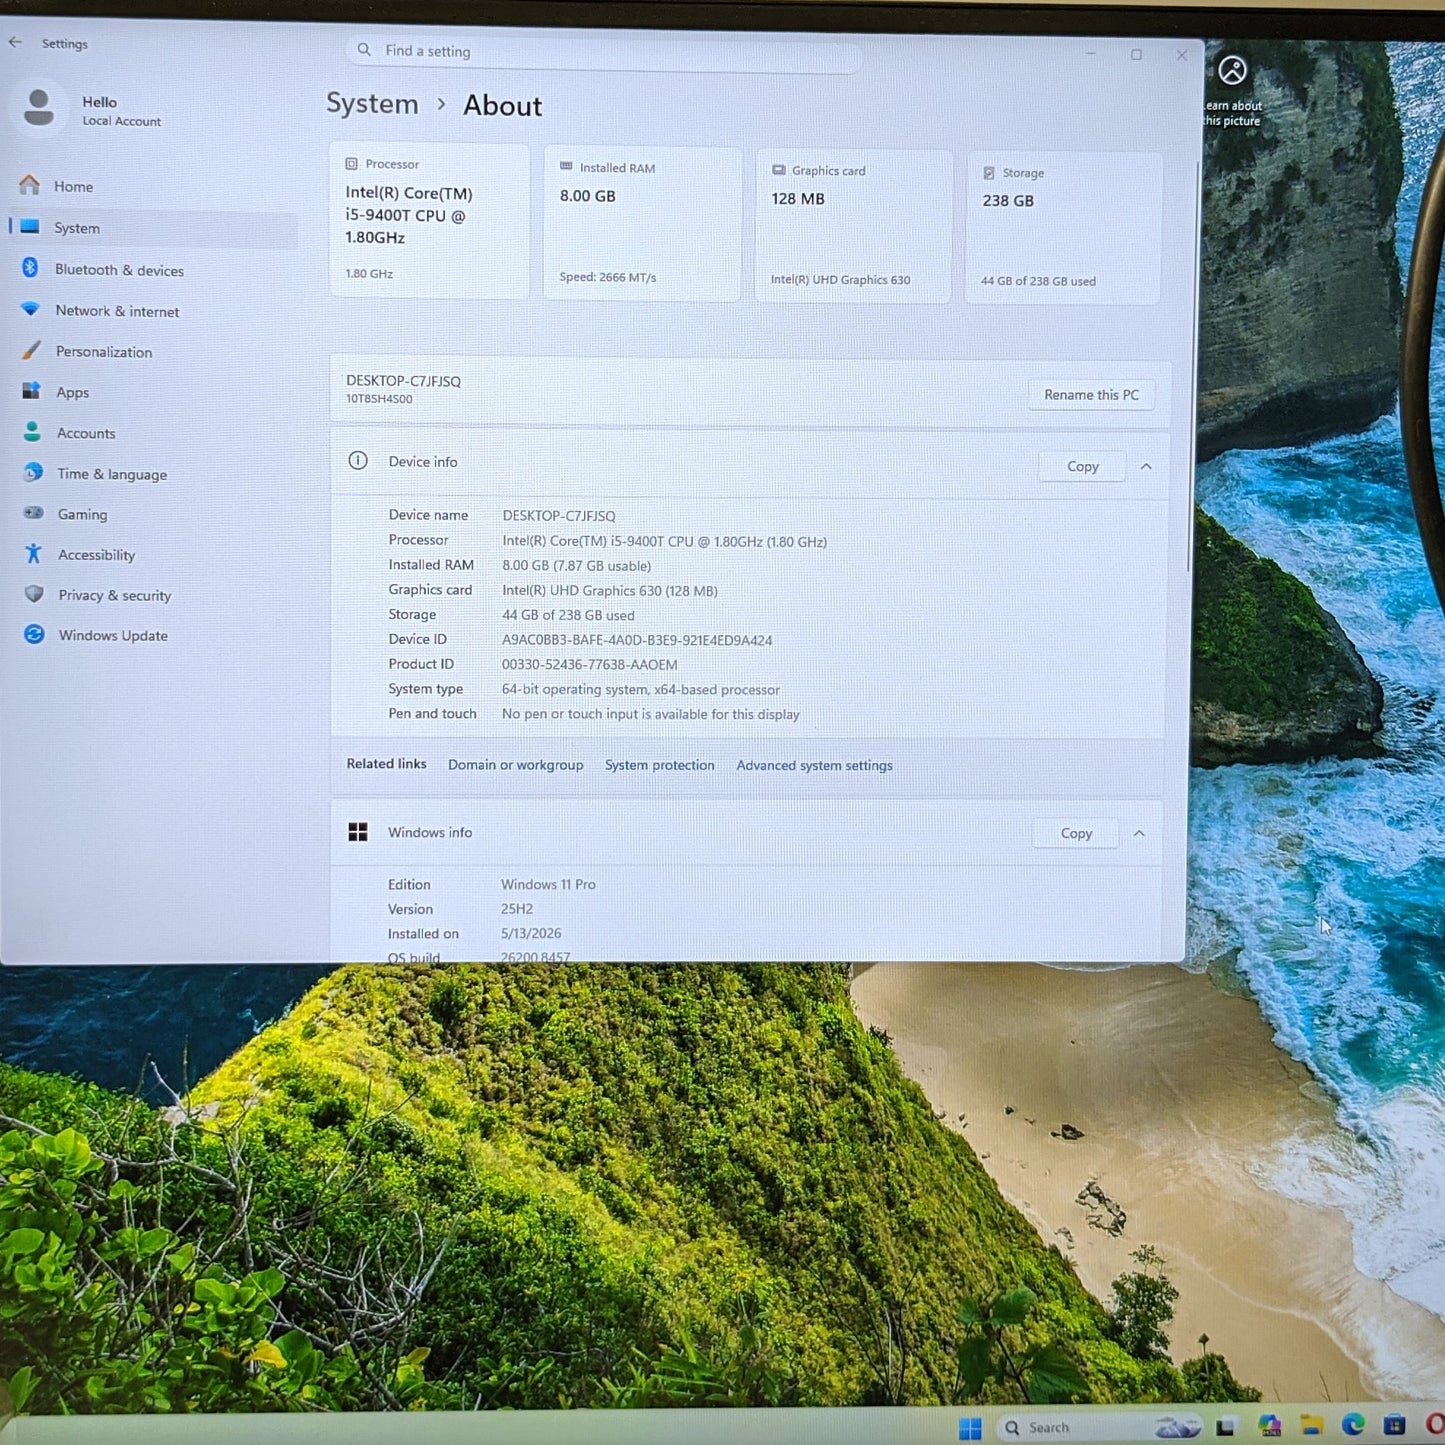
Task: Open the Windows Start menu
Action: pos(970,1428)
